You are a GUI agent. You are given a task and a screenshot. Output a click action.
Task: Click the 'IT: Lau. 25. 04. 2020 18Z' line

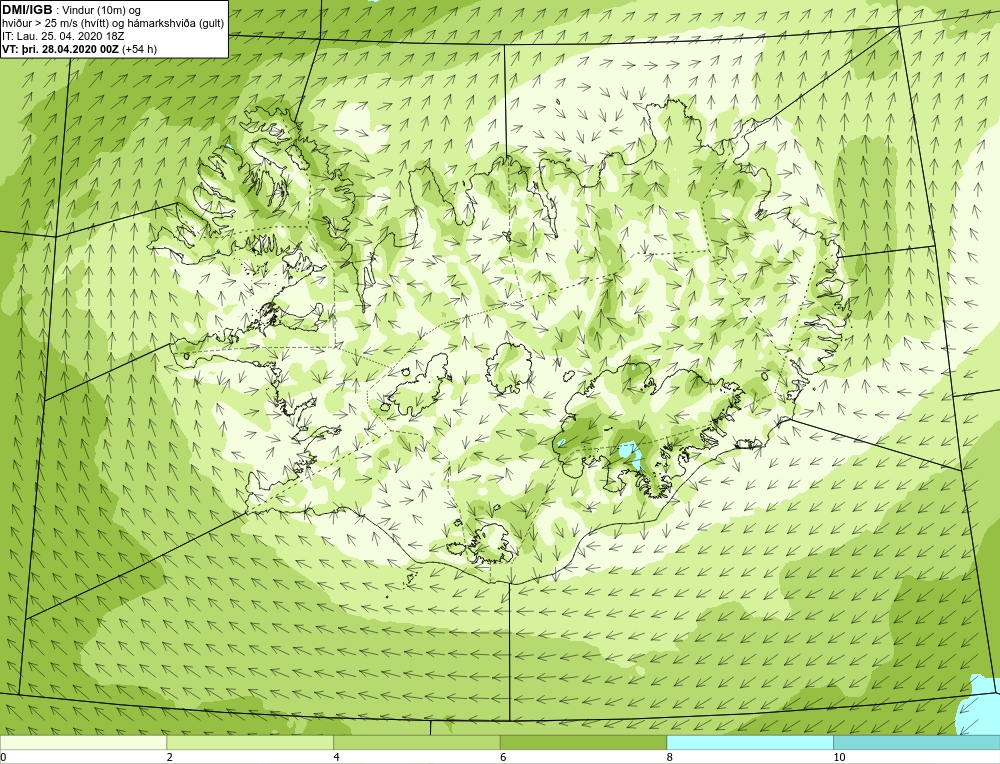pyautogui.click(x=63, y=36)
